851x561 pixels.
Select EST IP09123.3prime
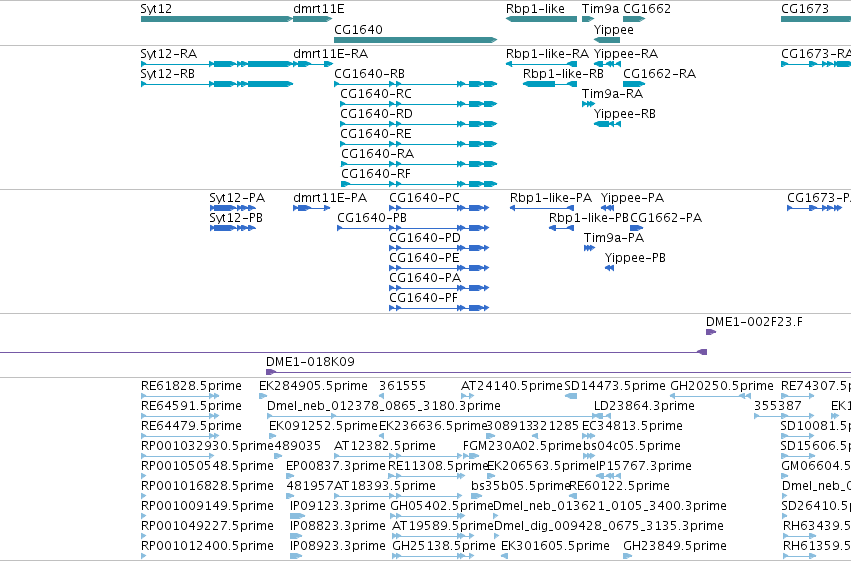297,517
